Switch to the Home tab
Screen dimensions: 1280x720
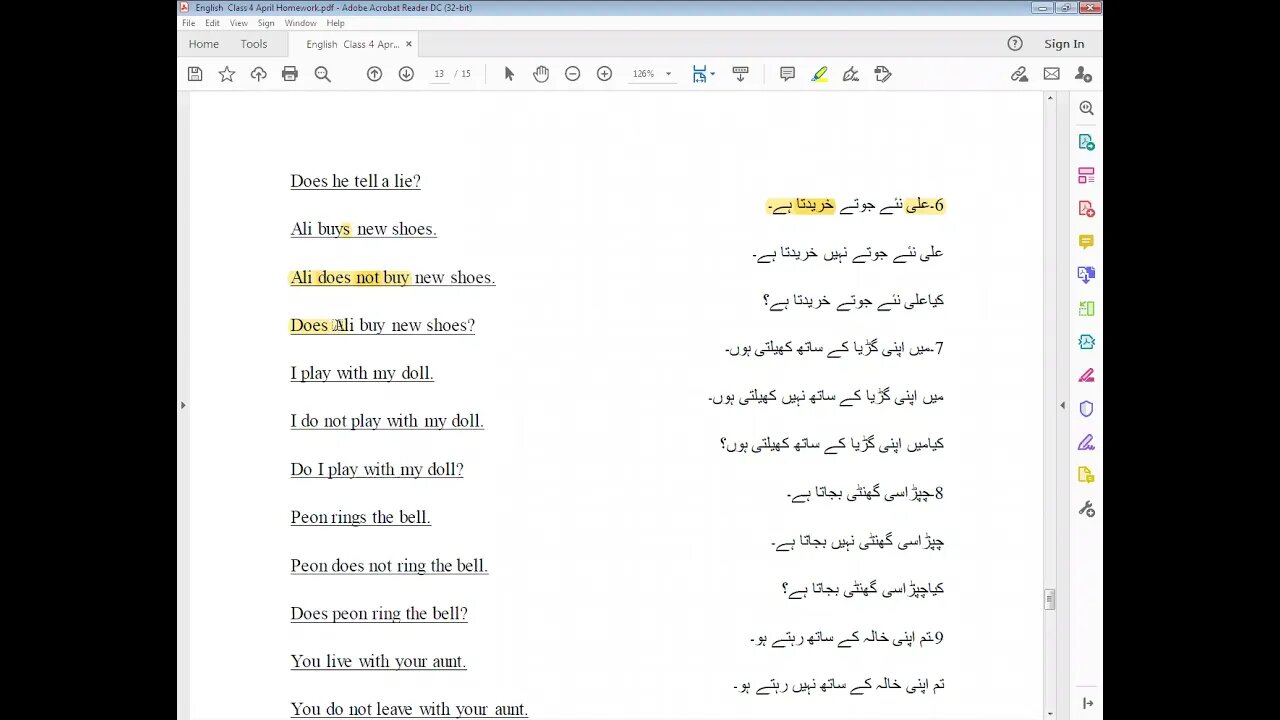204,44
